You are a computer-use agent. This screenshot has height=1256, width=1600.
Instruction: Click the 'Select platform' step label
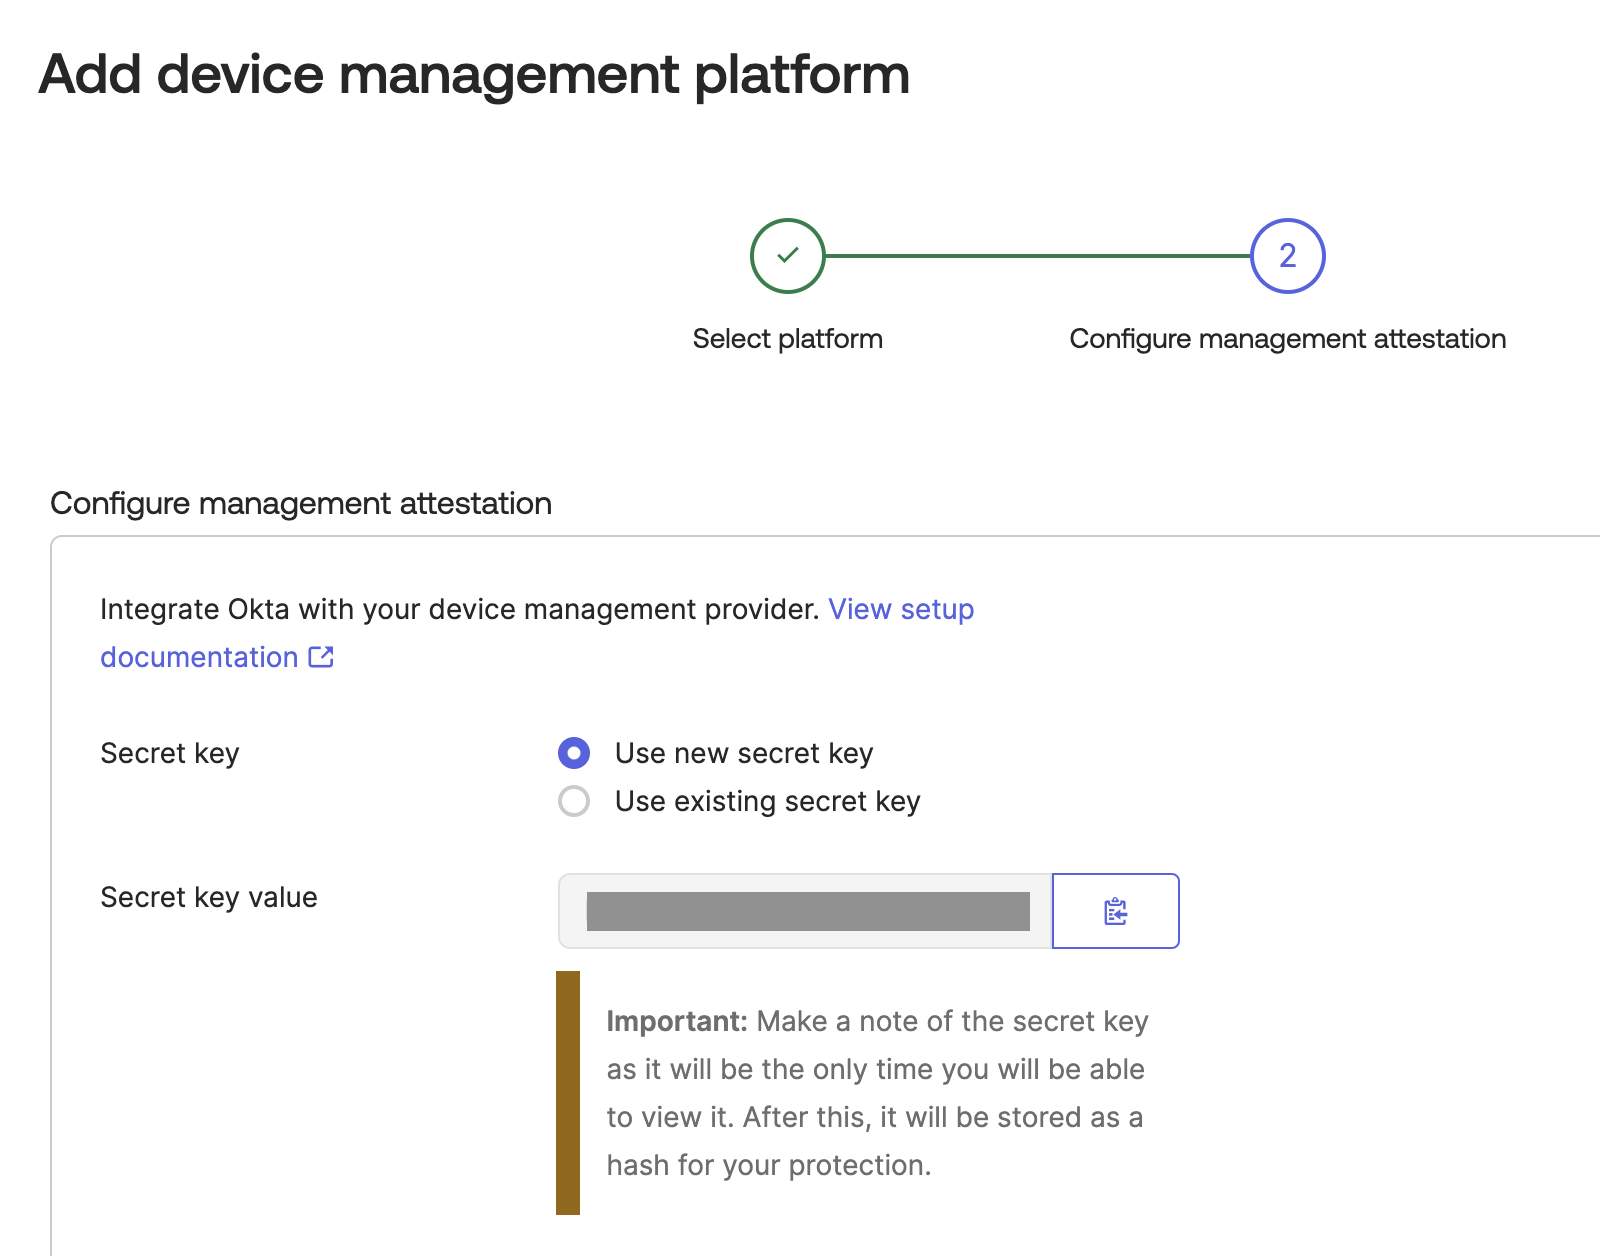[x=787, y=339]
